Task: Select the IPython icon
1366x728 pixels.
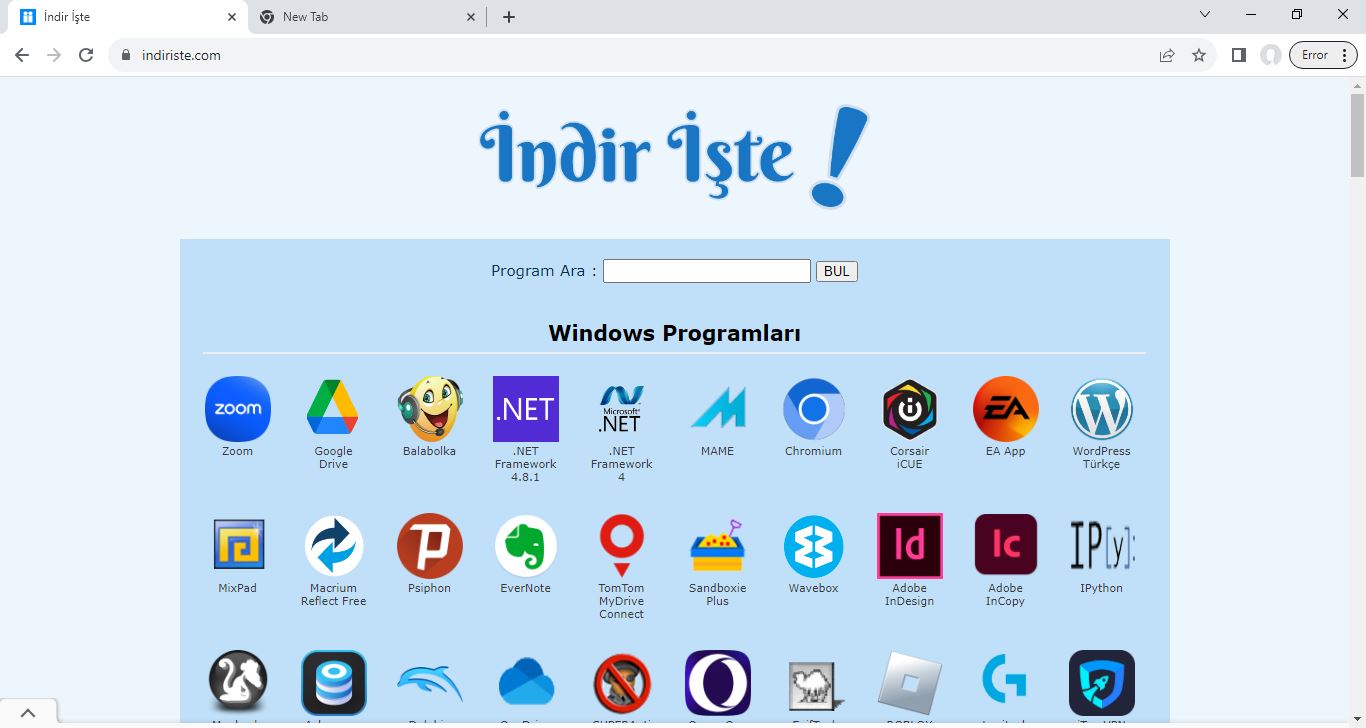Action: tap(1102, 546)
